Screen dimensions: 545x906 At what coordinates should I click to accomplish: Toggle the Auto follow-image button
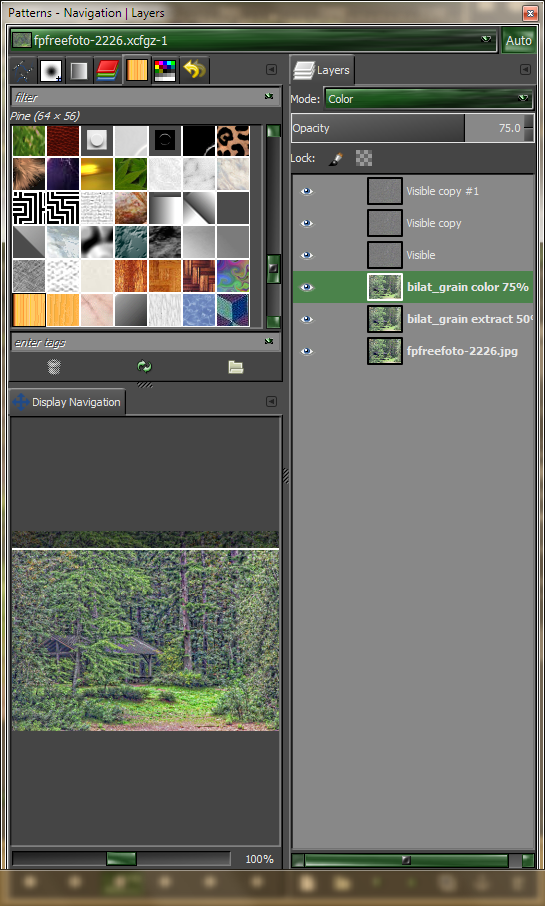tap(518, 40)
